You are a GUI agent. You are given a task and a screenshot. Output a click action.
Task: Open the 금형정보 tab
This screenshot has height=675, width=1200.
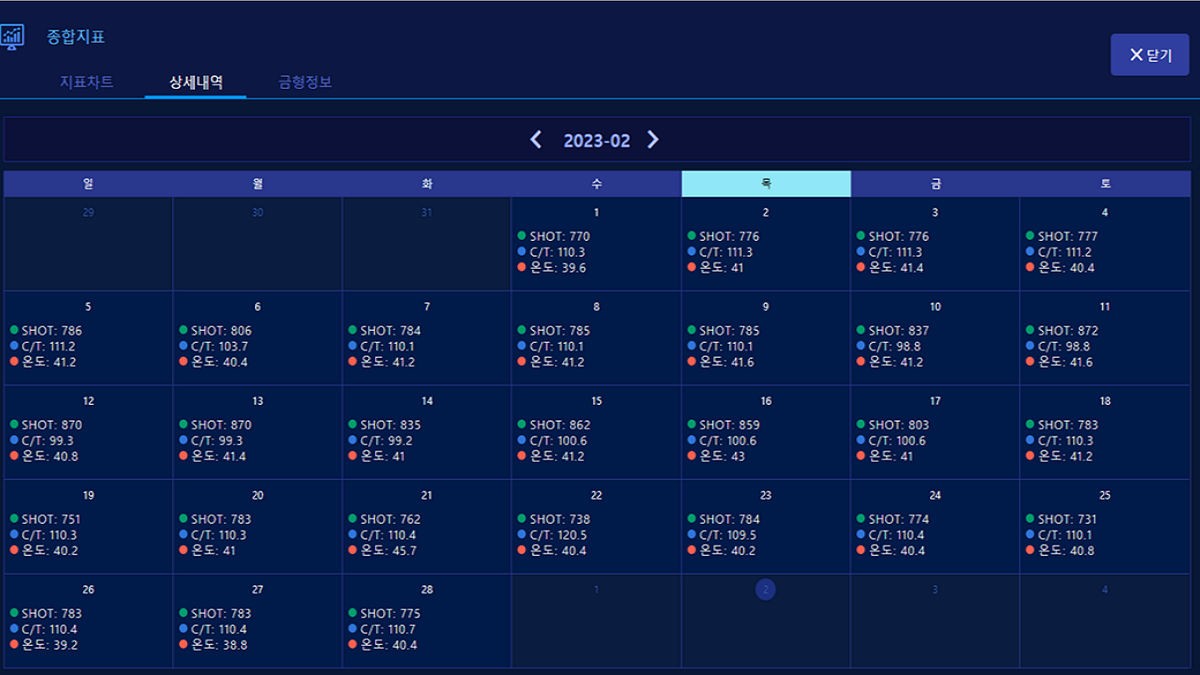305,82
